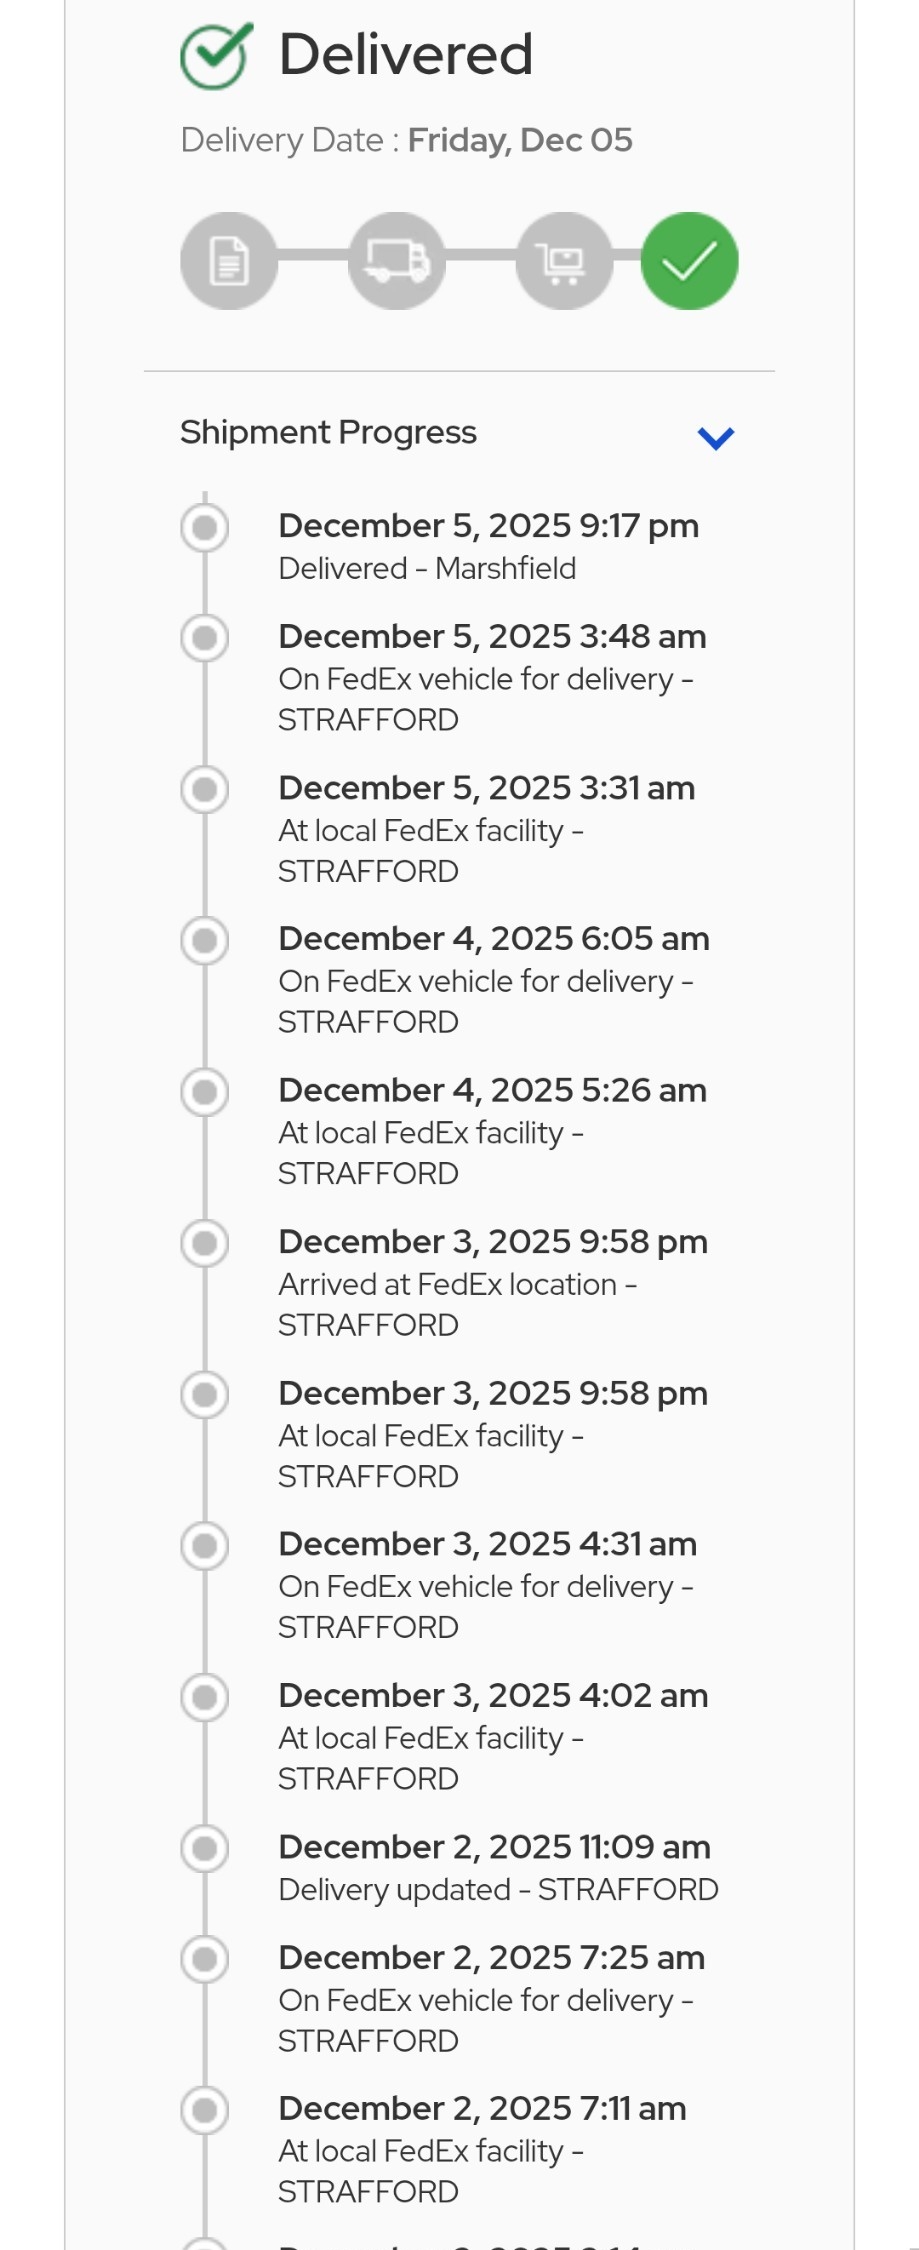
Task: Click the green Delivered checkmark icon
Action: point(216,55)
